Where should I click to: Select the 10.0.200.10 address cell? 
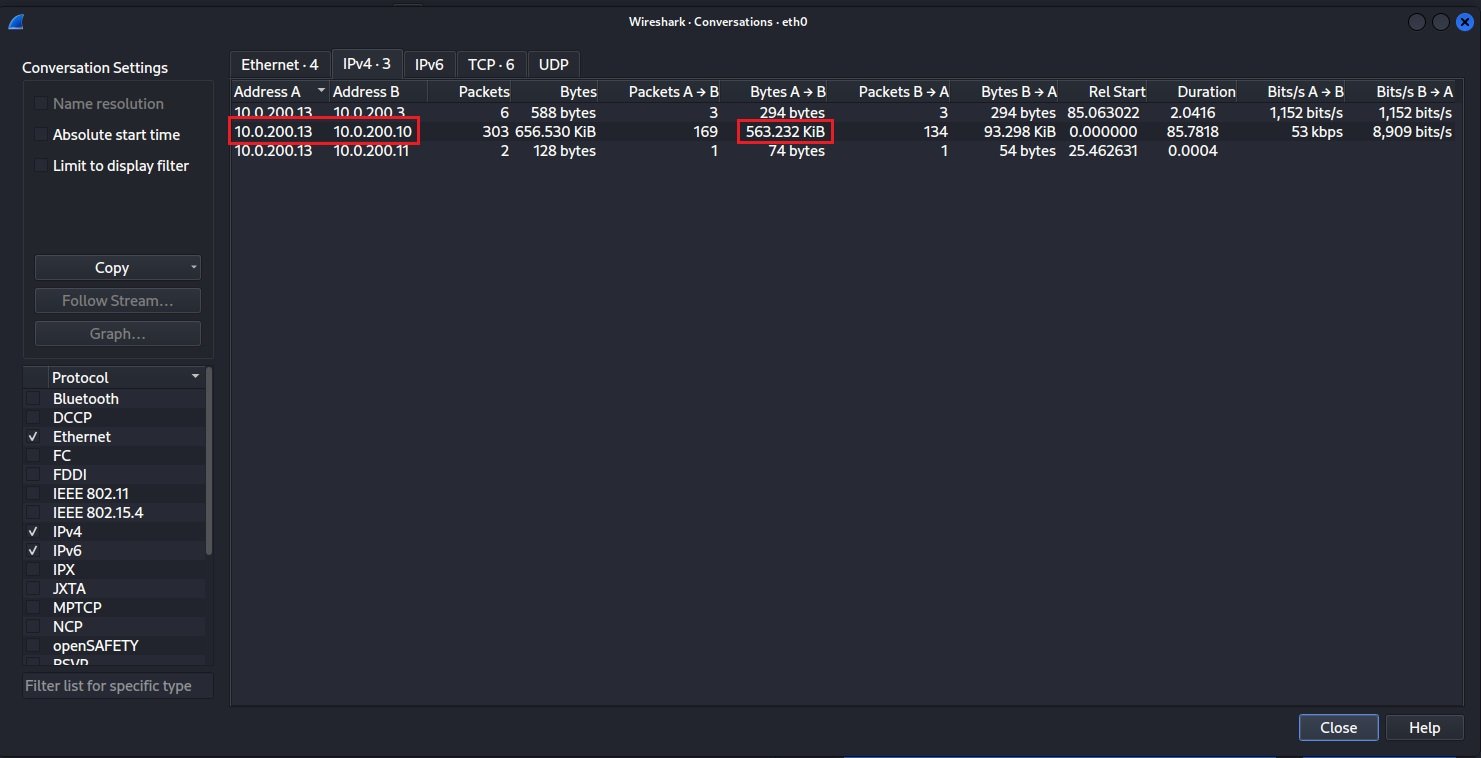[x=371, y=132]
